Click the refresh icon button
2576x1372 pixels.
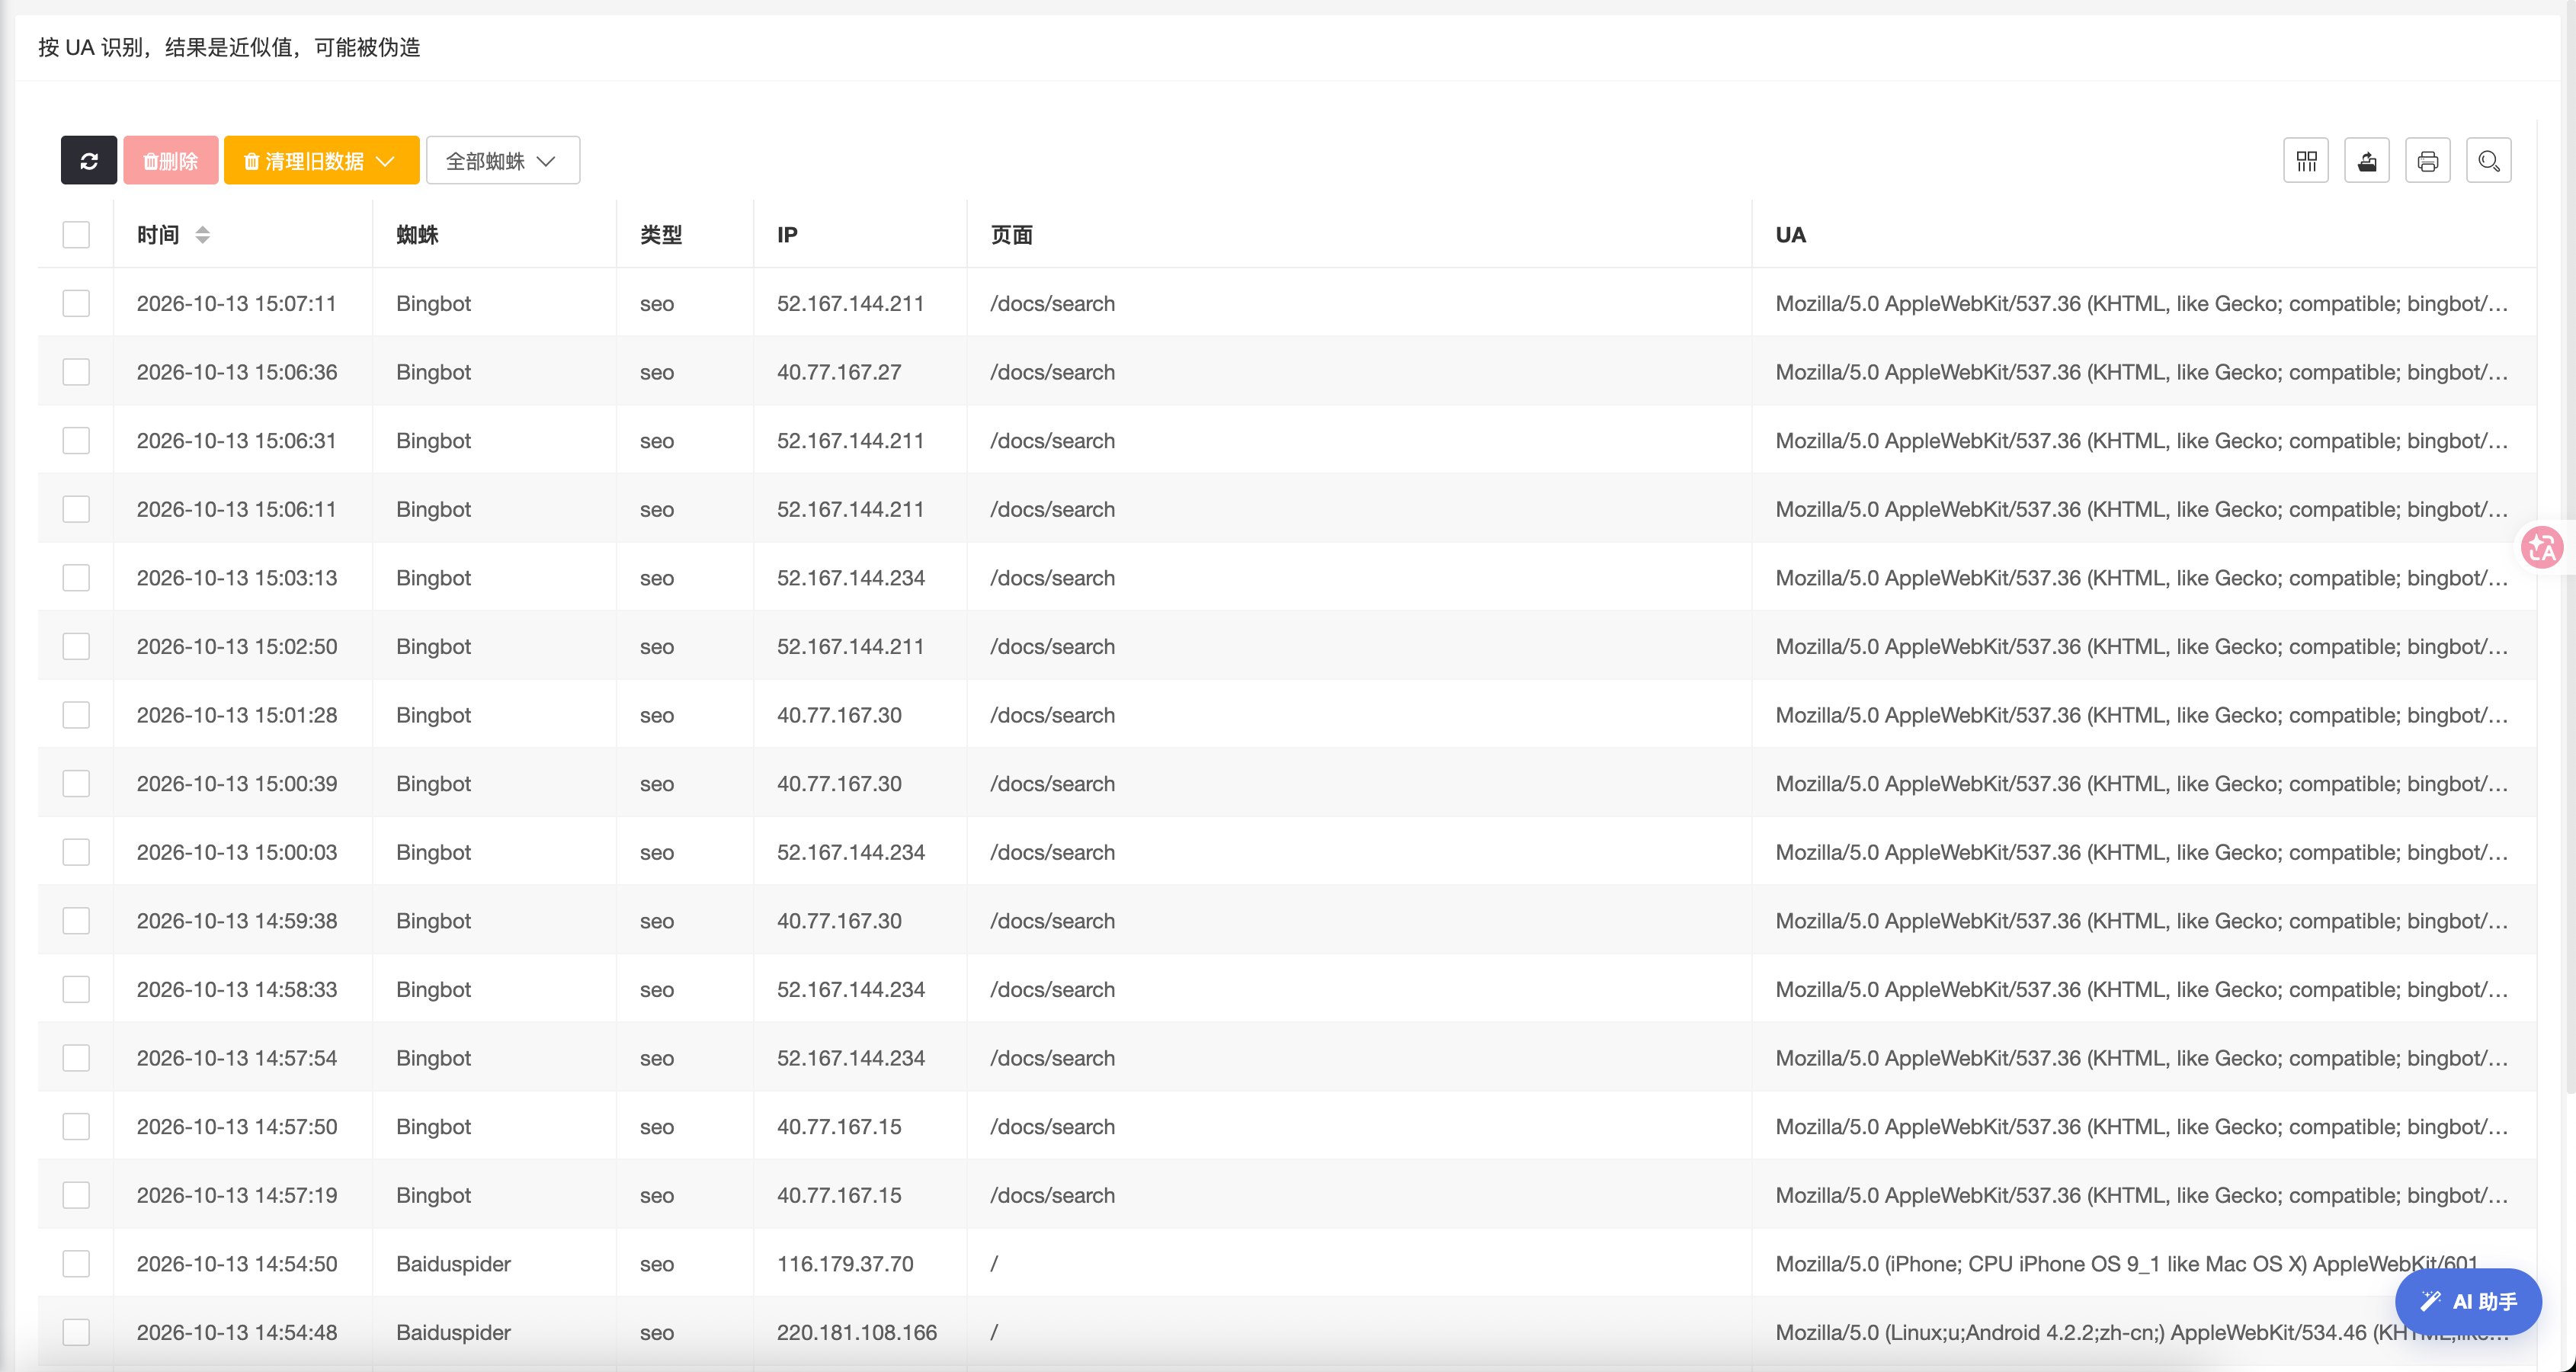[x=89, y=161]
